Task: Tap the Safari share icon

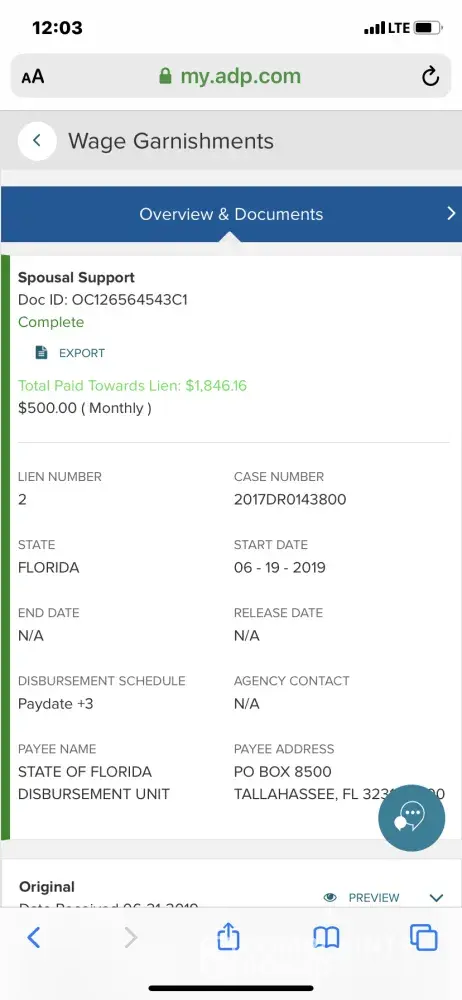Action: (x=228, y=938)
